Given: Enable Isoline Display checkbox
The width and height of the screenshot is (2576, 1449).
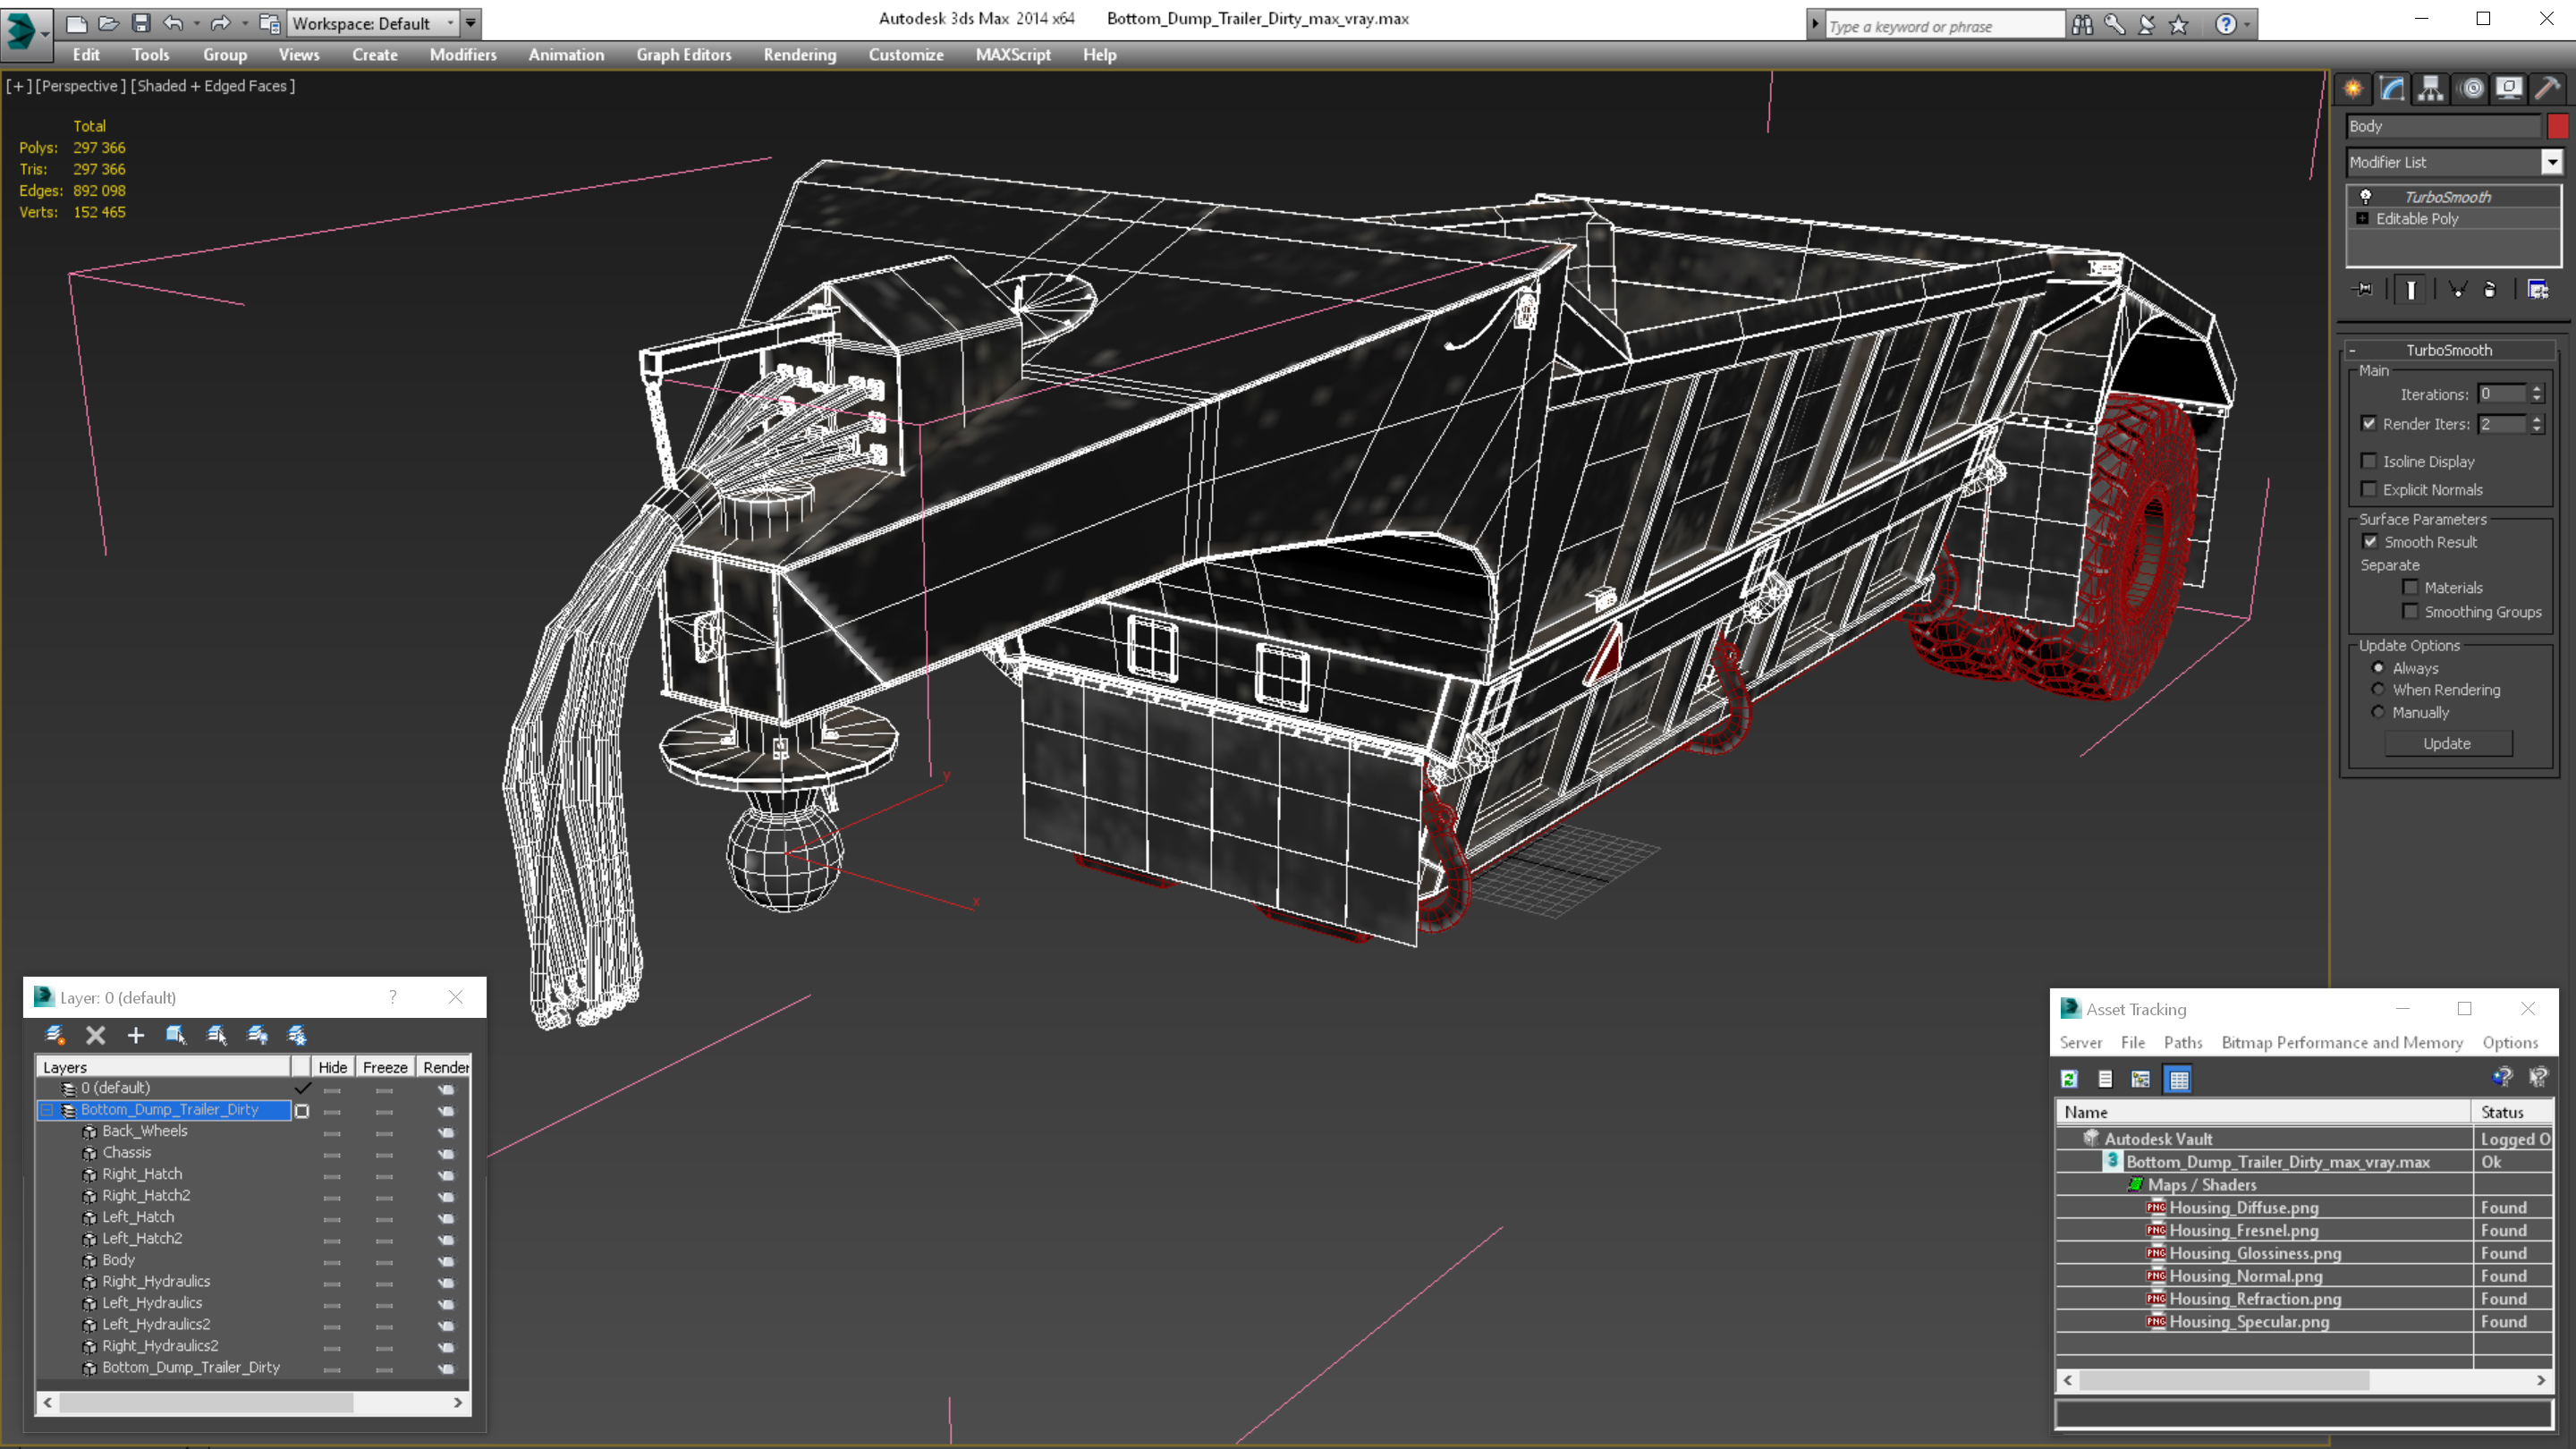Looking at the screenshot, I should pyautogui.click(x=2369, y=461).
